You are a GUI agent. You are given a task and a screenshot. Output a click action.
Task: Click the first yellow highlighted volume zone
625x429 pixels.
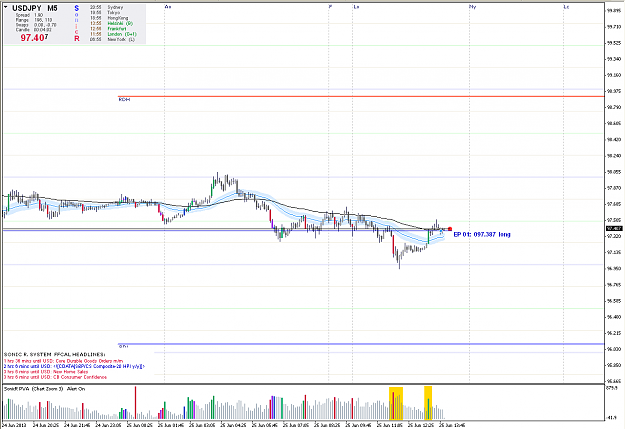396,403
